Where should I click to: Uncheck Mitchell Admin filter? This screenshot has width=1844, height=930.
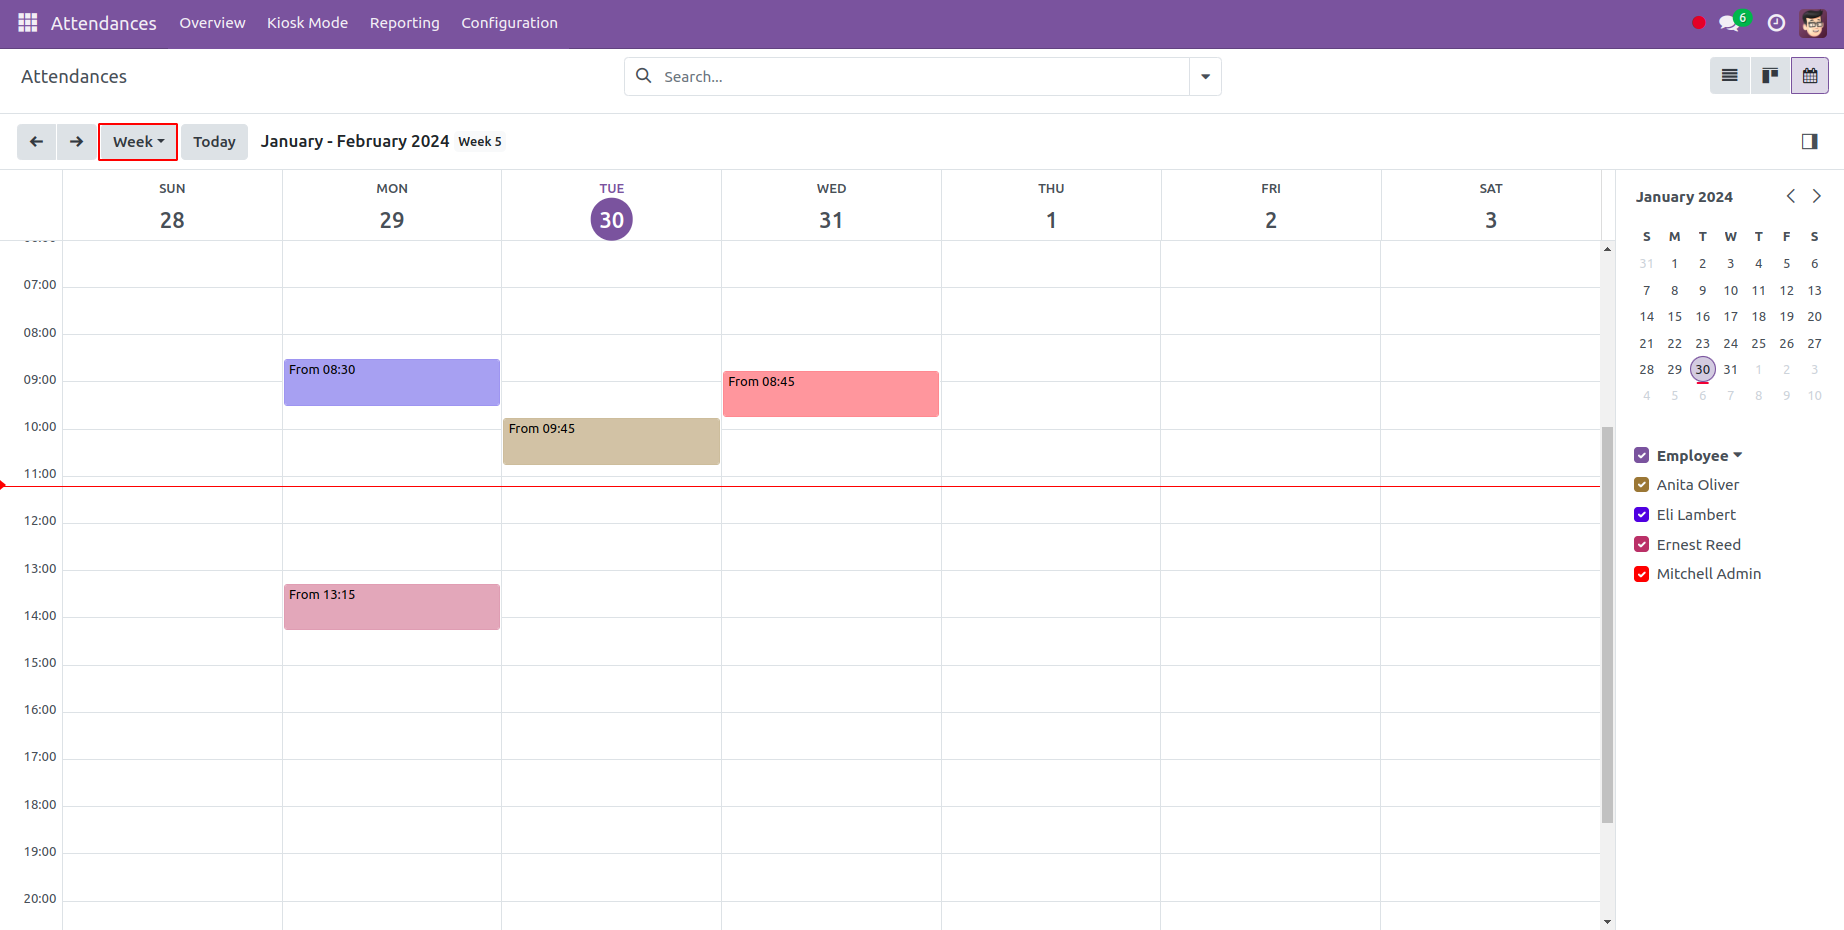1642,574
